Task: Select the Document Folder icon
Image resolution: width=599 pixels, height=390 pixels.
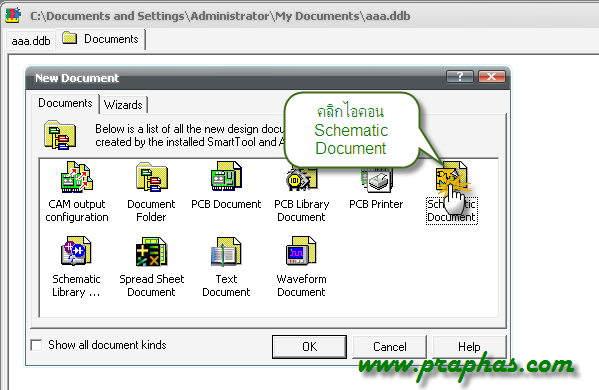Action: coord(152,176)
